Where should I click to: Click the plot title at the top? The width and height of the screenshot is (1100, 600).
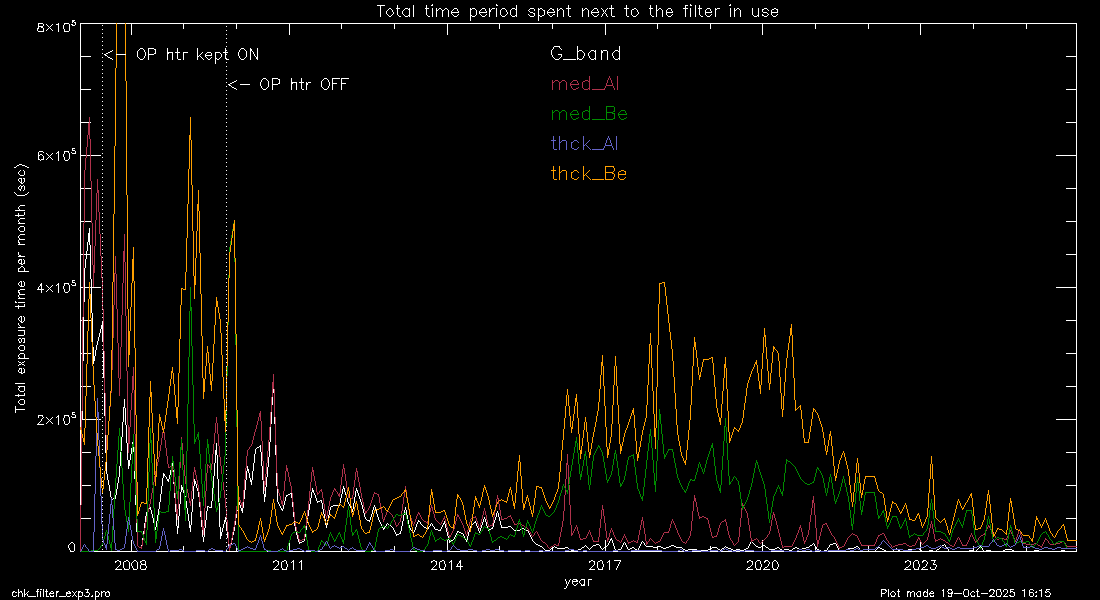point(577,12)
